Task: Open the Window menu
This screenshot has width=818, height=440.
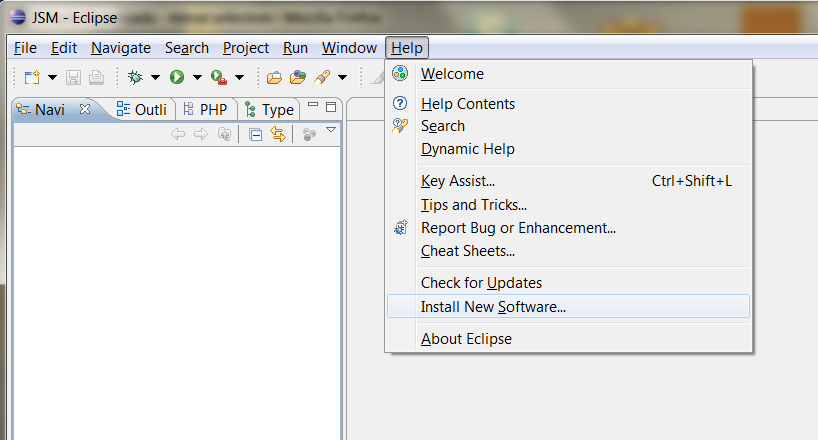Action: tap(349, 48)
